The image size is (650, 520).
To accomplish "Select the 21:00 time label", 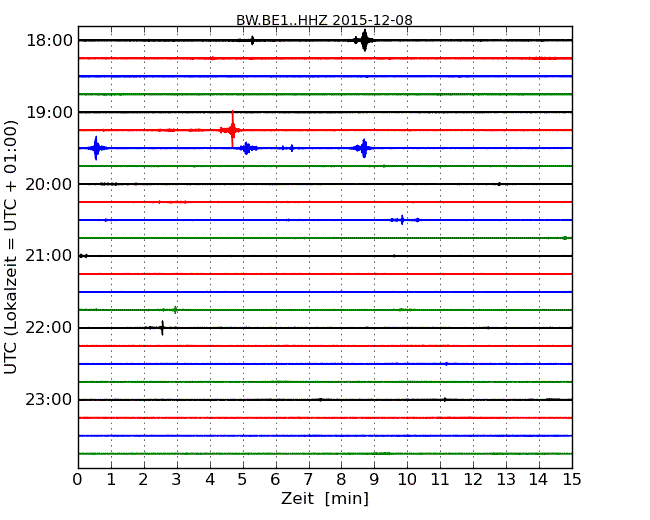I will coord(49,256).
